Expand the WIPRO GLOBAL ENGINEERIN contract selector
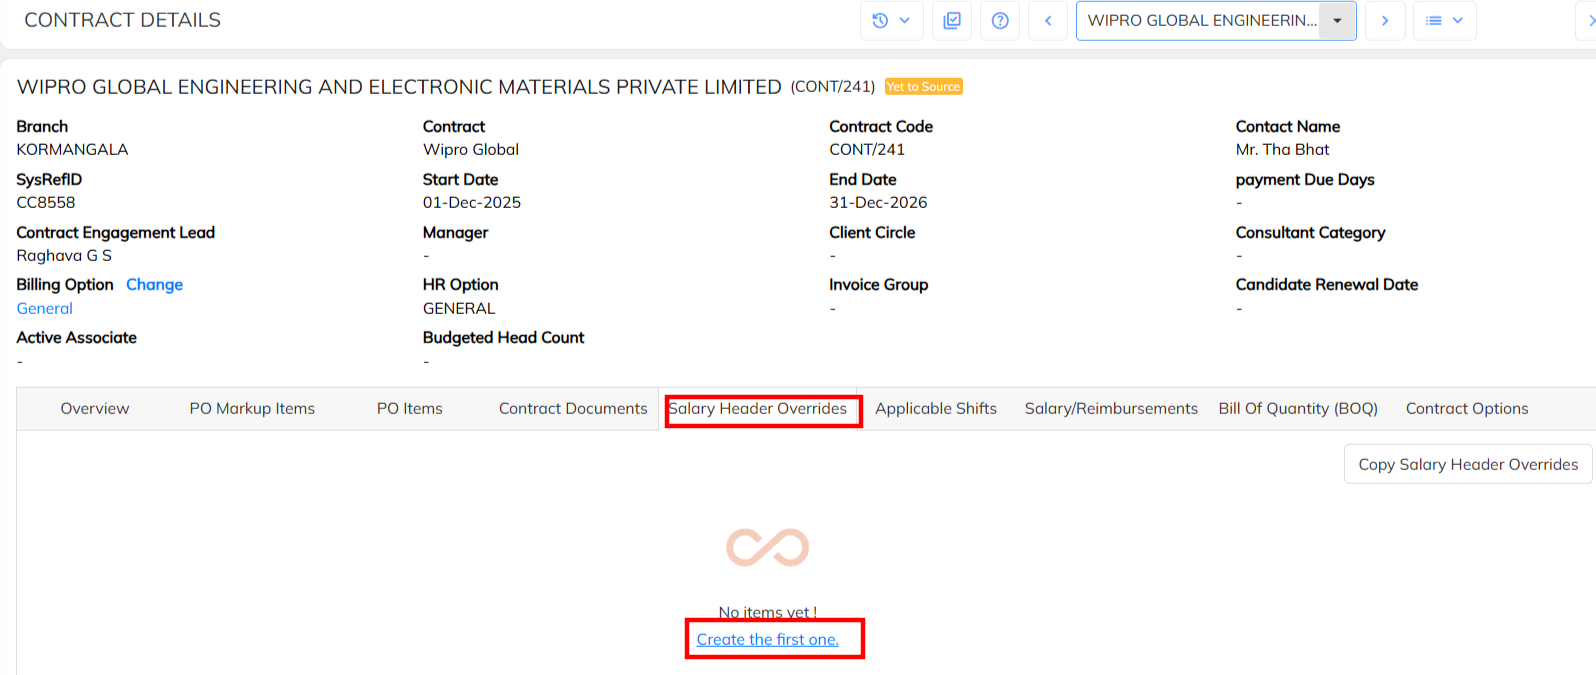Viewport: 1596px width, 675px height. 1336,21
